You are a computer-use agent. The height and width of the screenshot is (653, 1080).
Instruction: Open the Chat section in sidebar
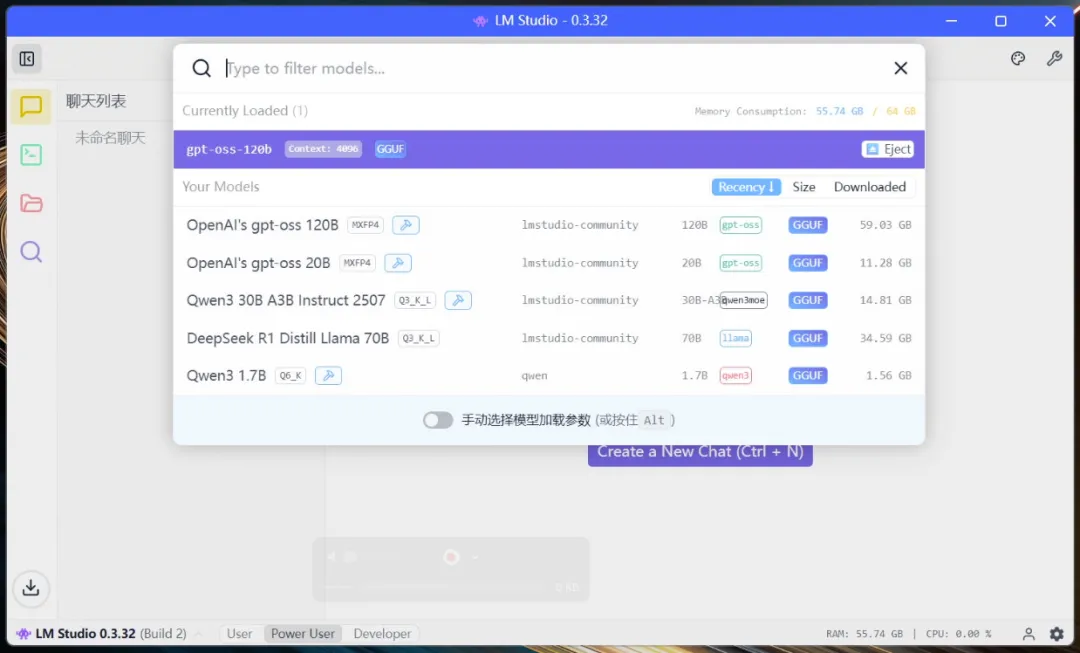[31, 106]
